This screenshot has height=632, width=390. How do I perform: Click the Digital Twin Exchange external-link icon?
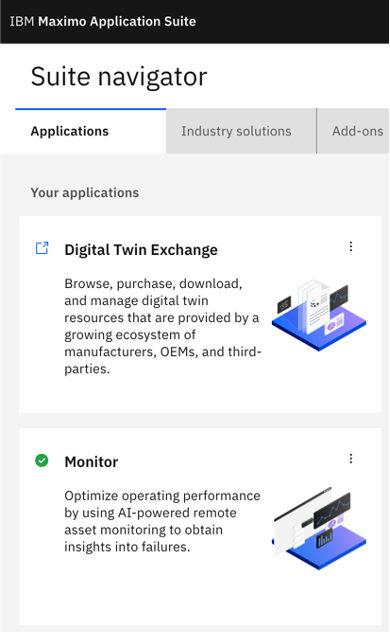coord(42,248)
